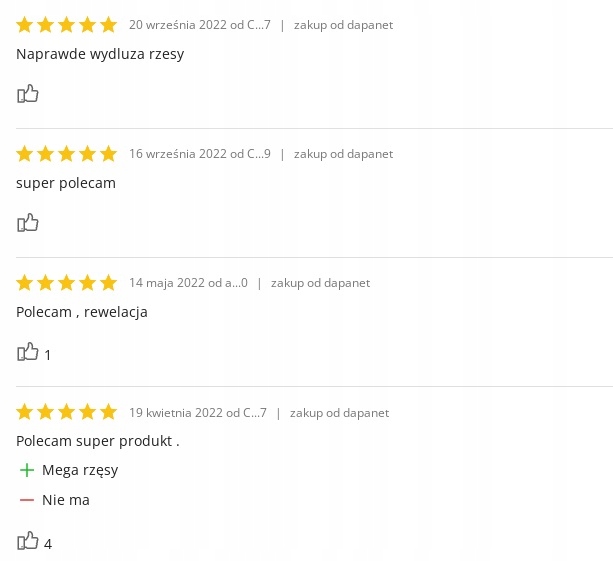The image size is (613, 561).
Task: Open seller link in 14 maja review
Action: (x=320, y=283)
